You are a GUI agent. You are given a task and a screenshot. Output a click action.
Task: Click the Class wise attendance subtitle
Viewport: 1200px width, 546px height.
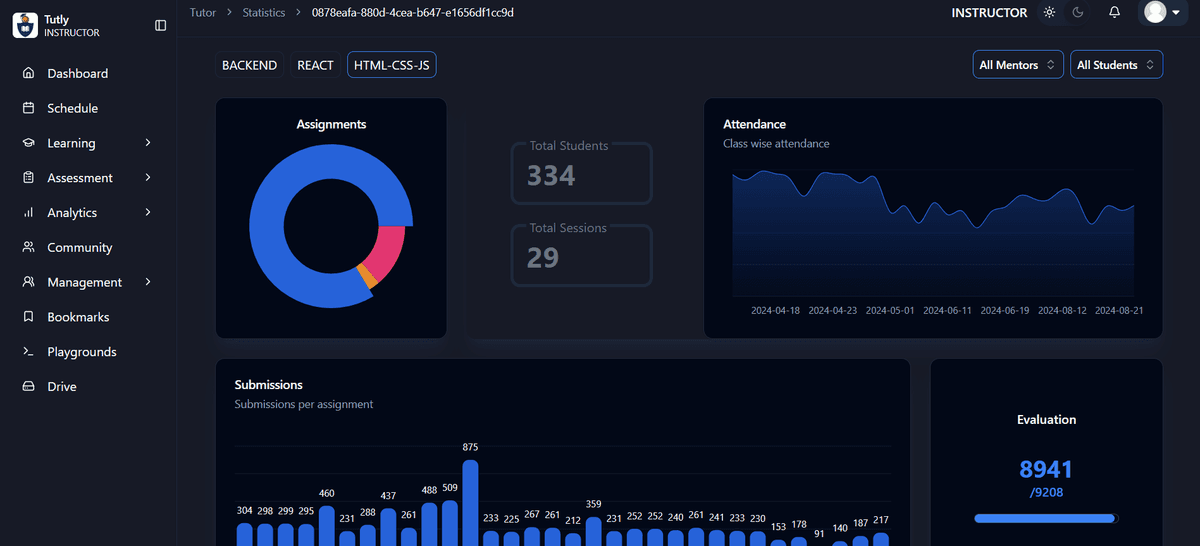point(776,143)
